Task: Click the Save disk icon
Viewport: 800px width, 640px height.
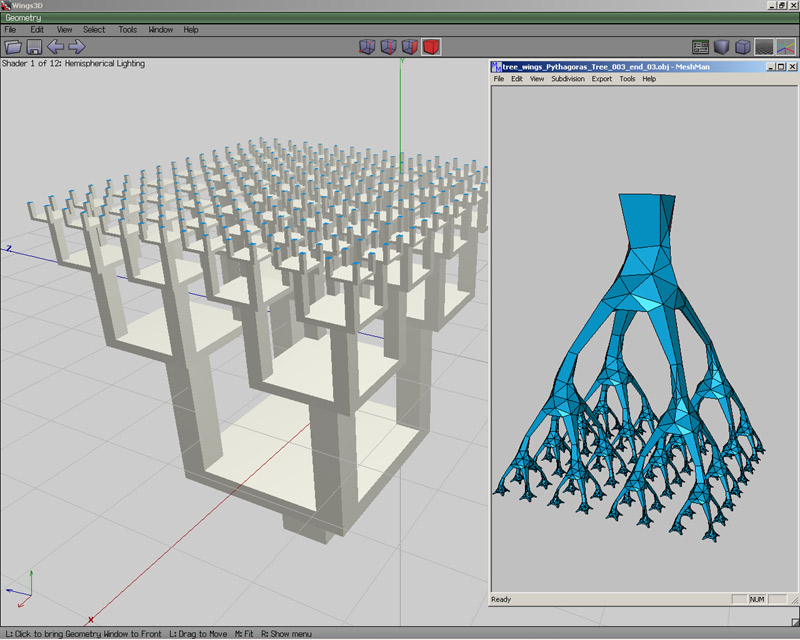Action: (34, 47)
